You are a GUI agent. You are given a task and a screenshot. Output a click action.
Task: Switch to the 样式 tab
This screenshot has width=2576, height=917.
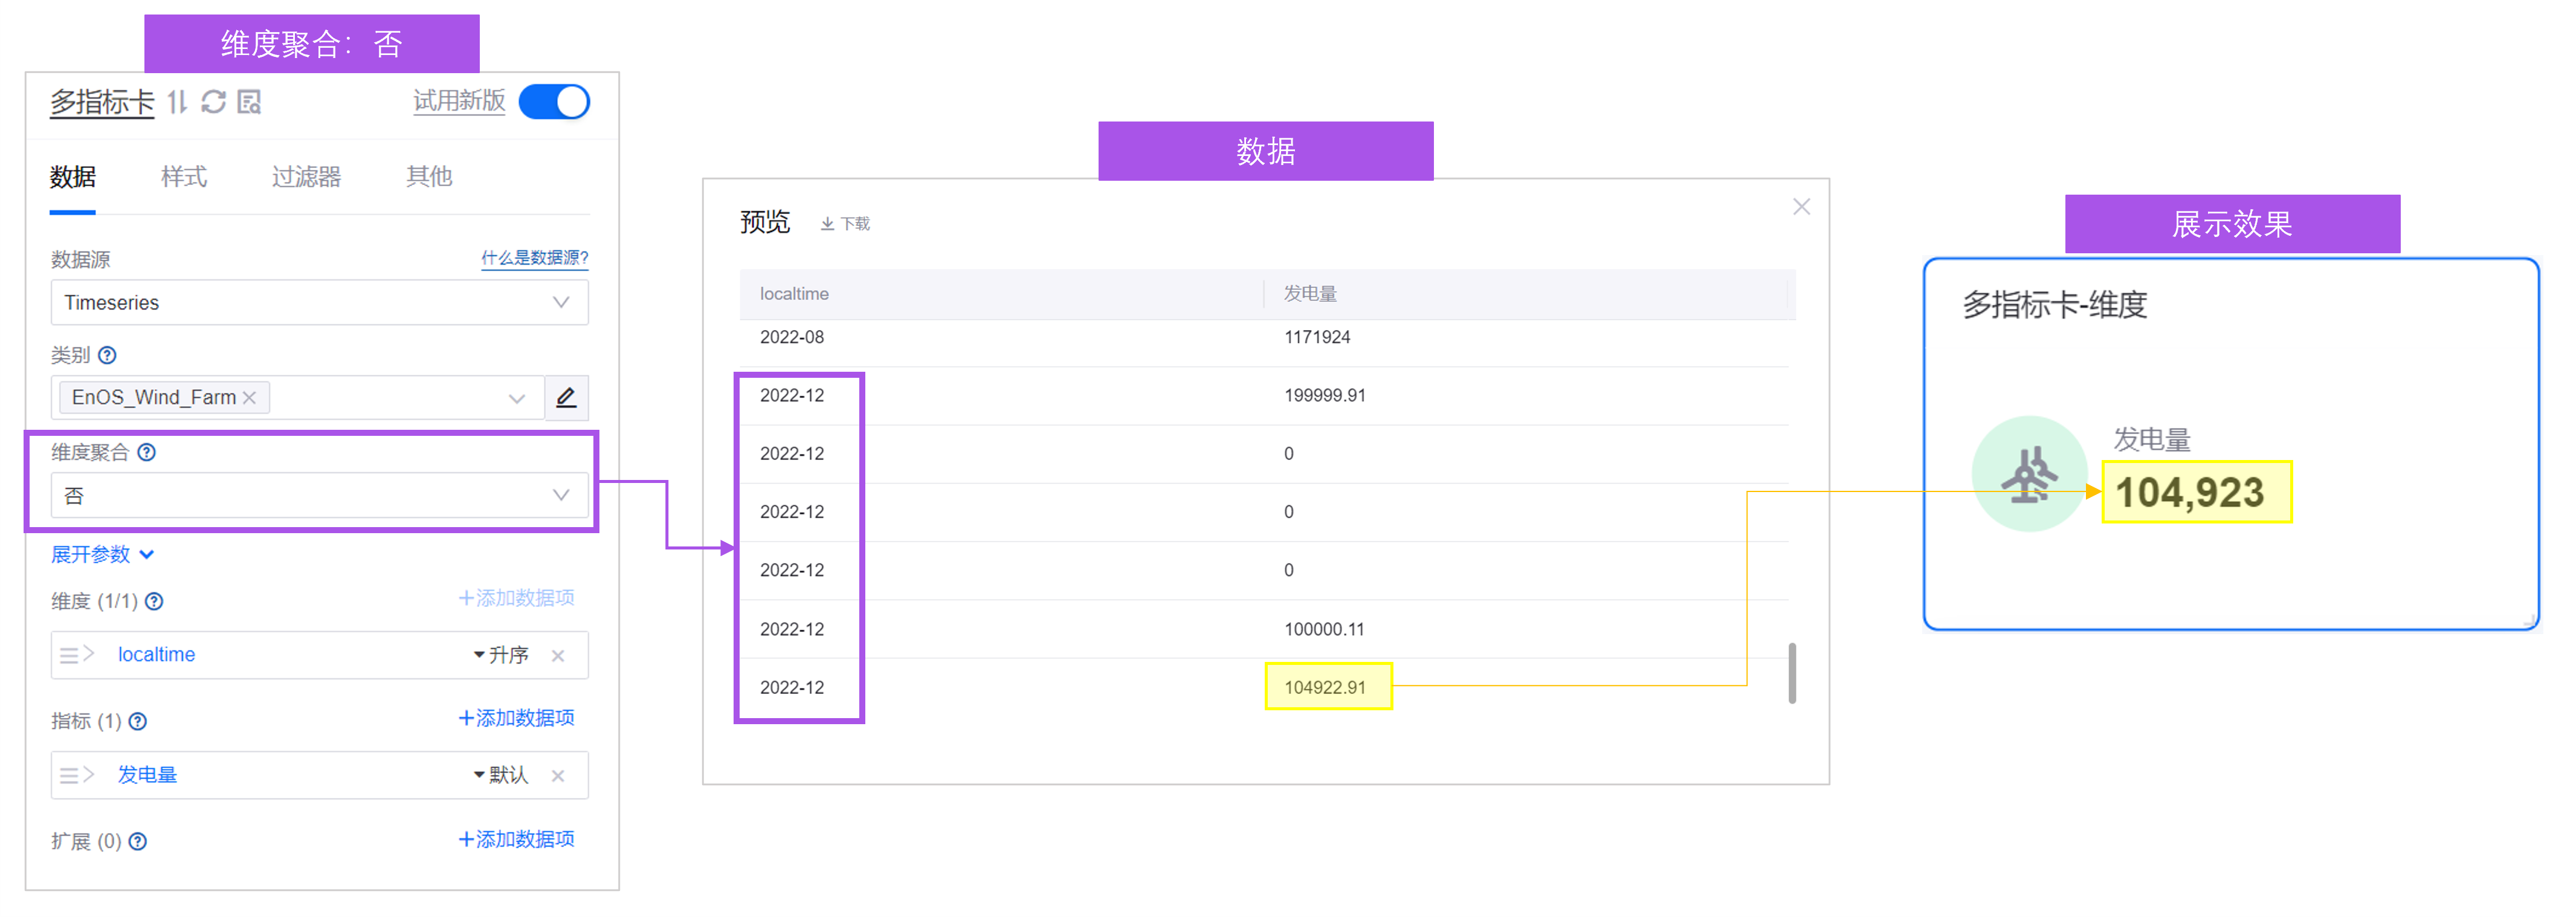pyautogui.click(x=184, y=177)
